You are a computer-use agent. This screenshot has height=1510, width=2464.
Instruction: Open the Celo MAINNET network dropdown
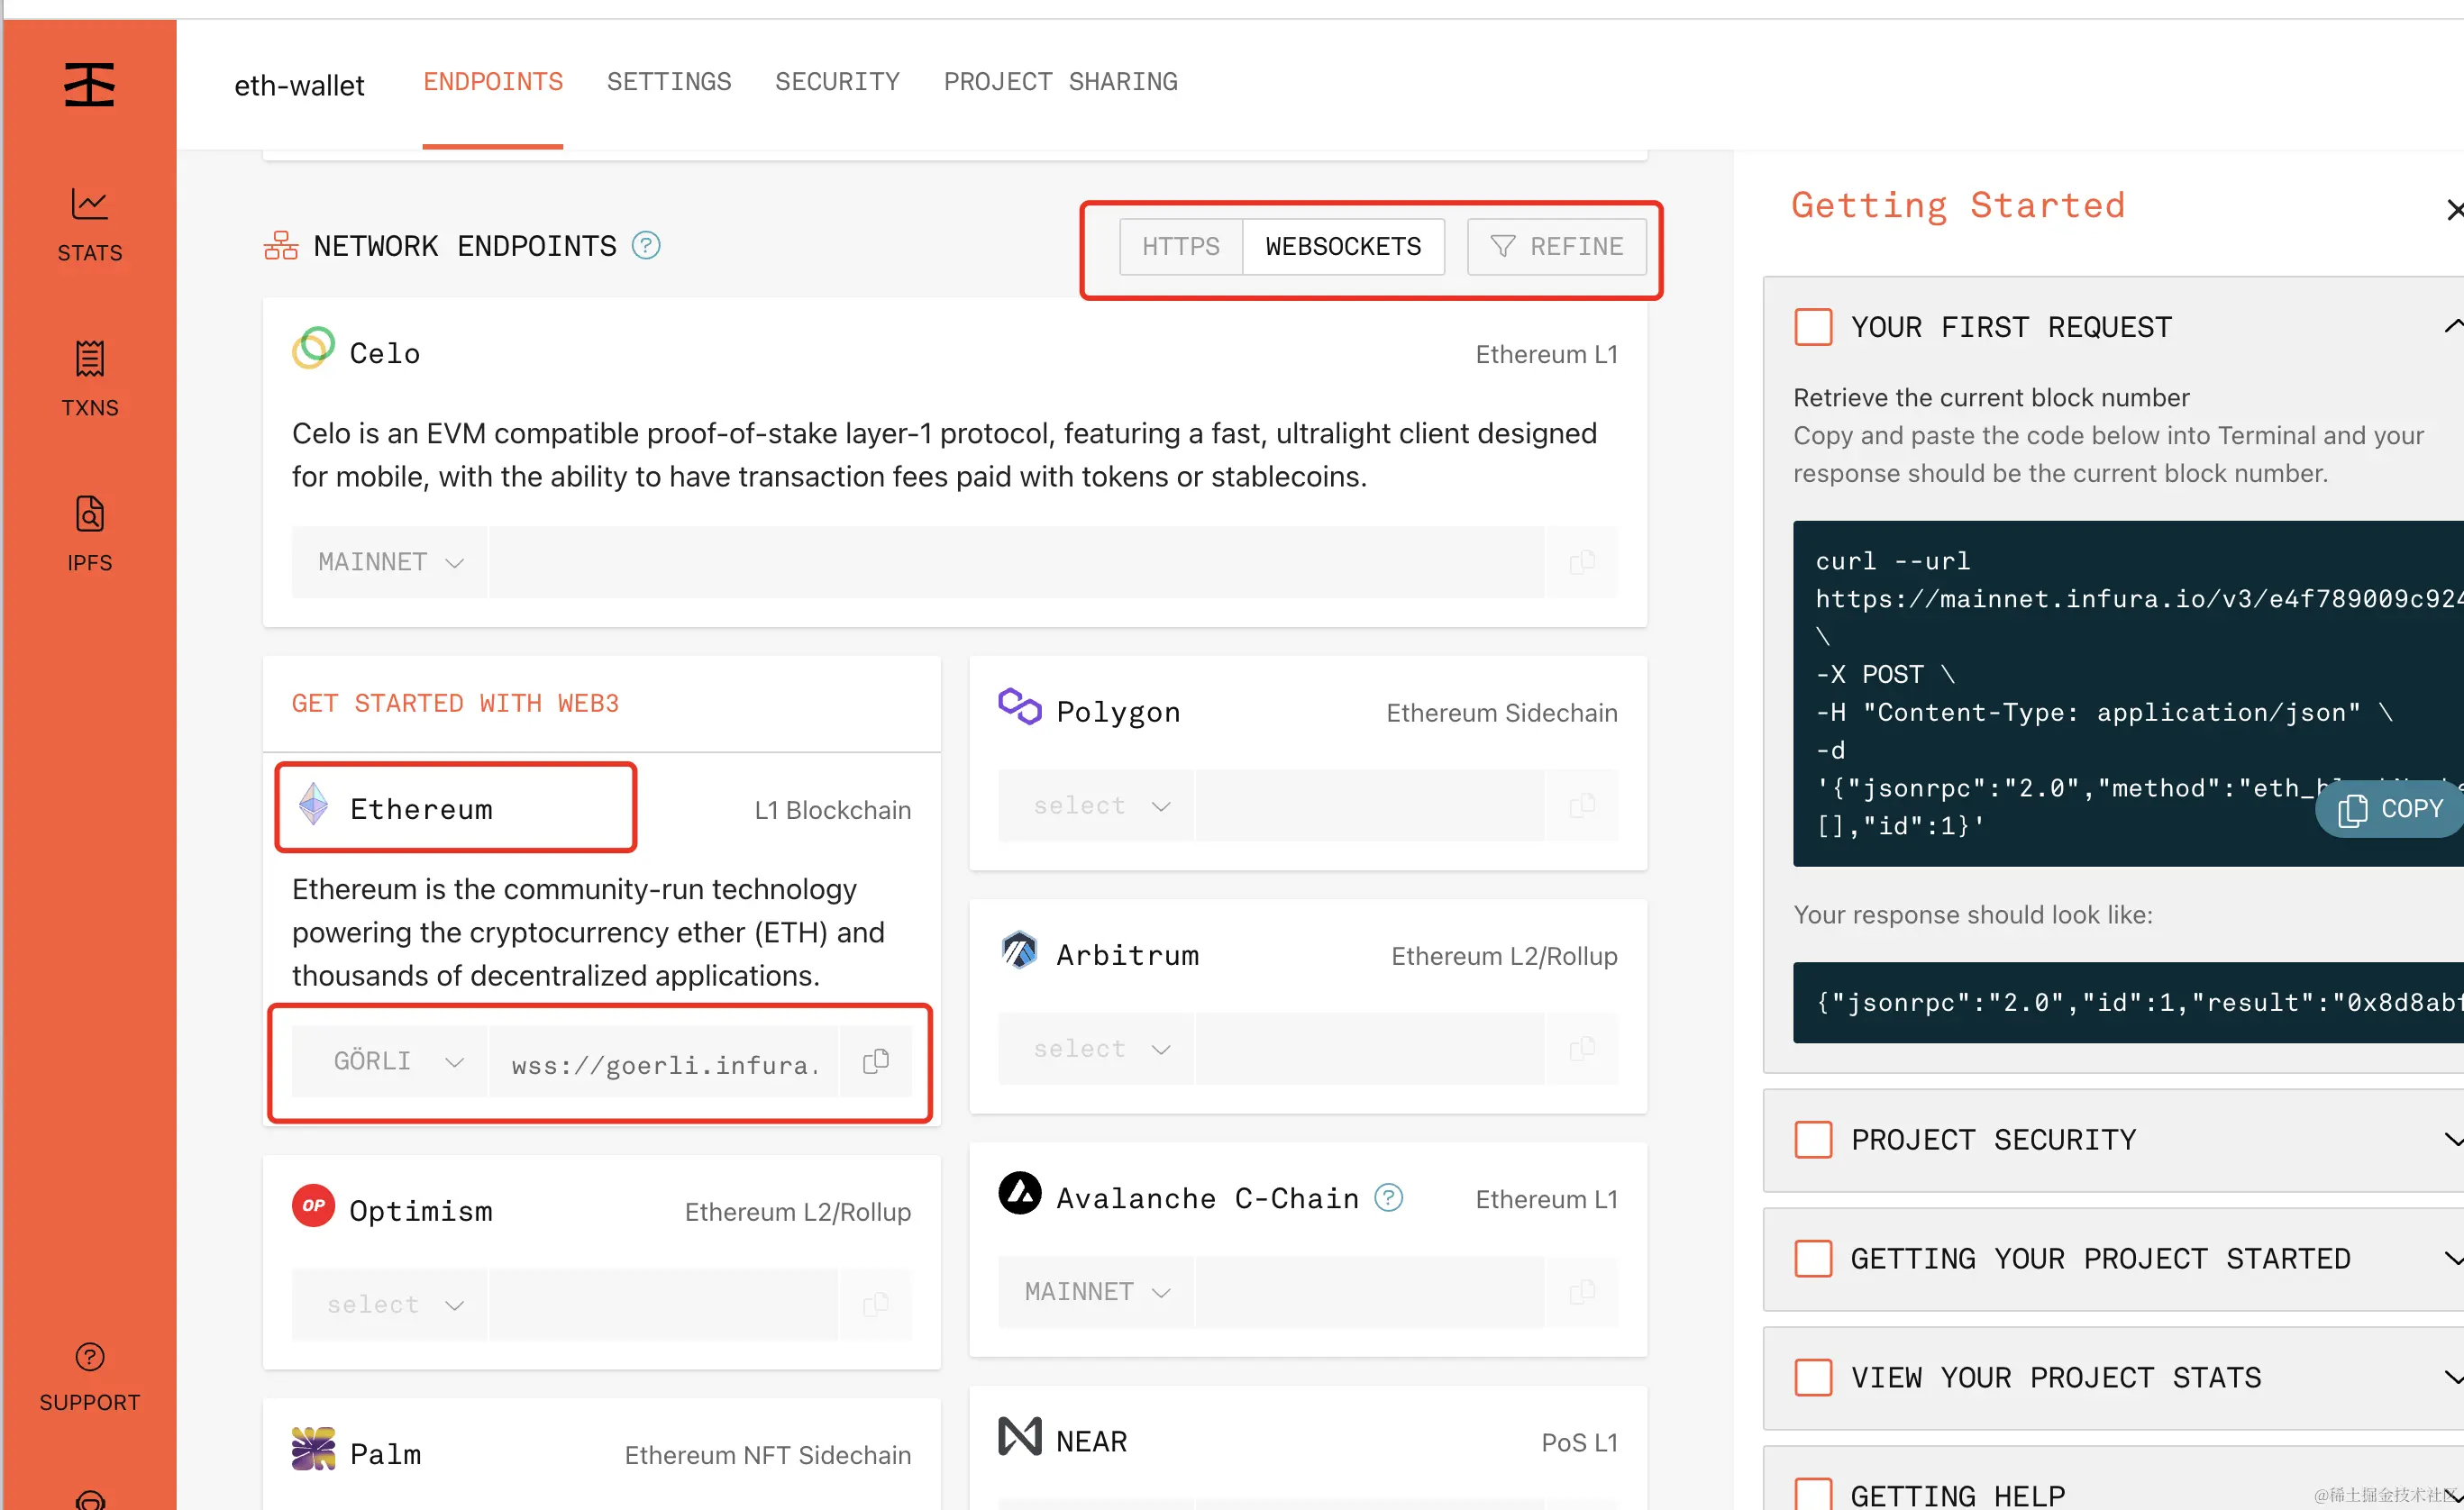tap(390, 562)
